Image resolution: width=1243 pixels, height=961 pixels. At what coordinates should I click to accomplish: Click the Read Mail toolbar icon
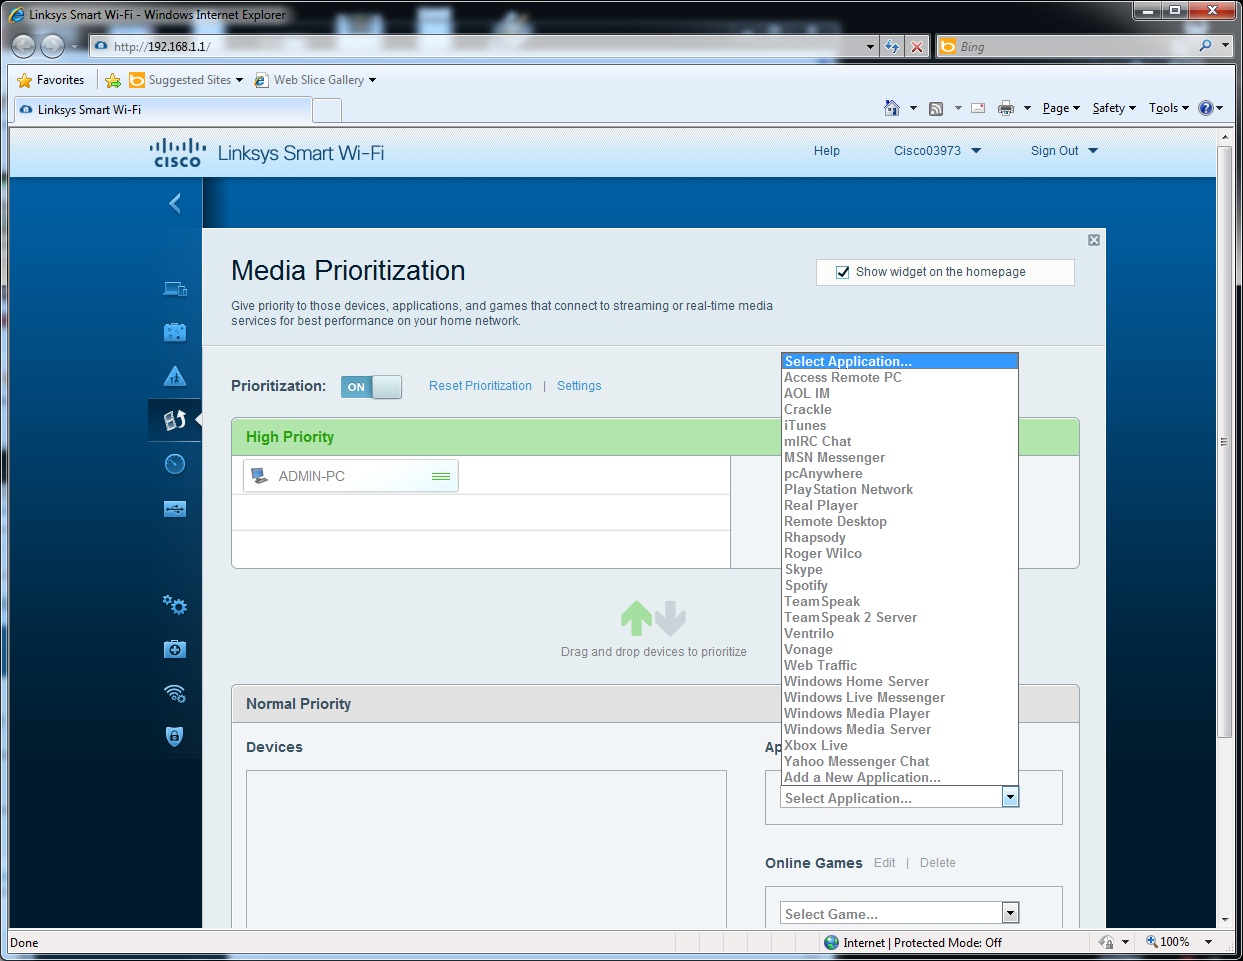(x=978, y=108)
